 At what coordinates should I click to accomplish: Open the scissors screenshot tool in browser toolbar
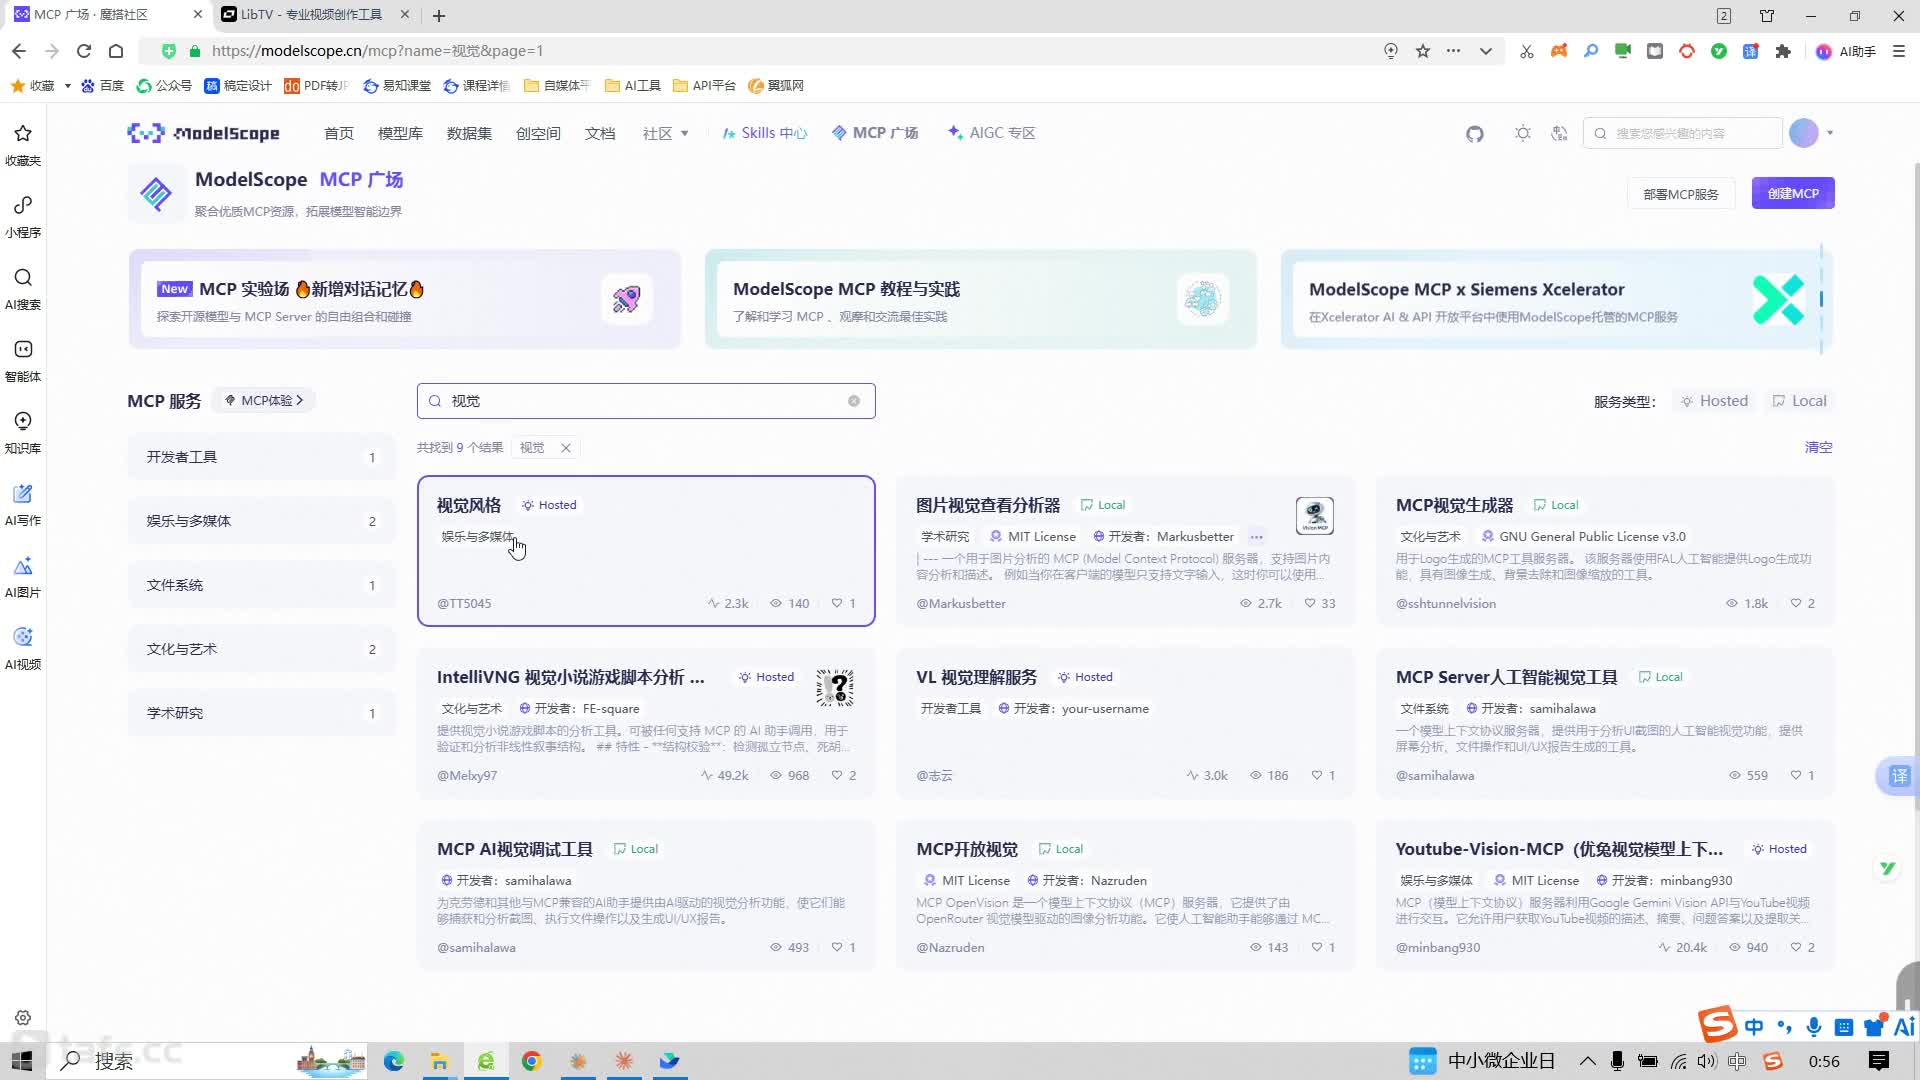click(x=1527, y=51)
